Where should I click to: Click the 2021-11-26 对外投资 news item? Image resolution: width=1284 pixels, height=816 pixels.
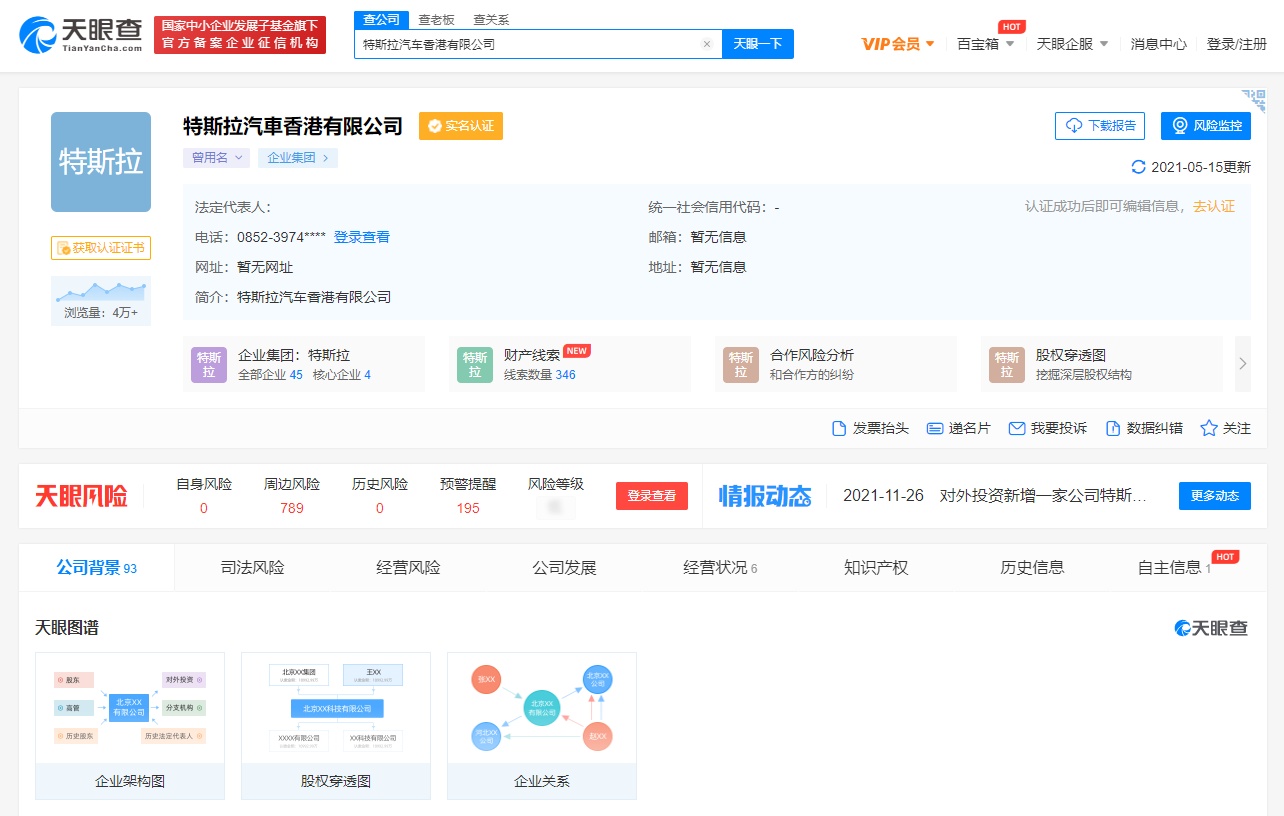[x=995, y=496]
